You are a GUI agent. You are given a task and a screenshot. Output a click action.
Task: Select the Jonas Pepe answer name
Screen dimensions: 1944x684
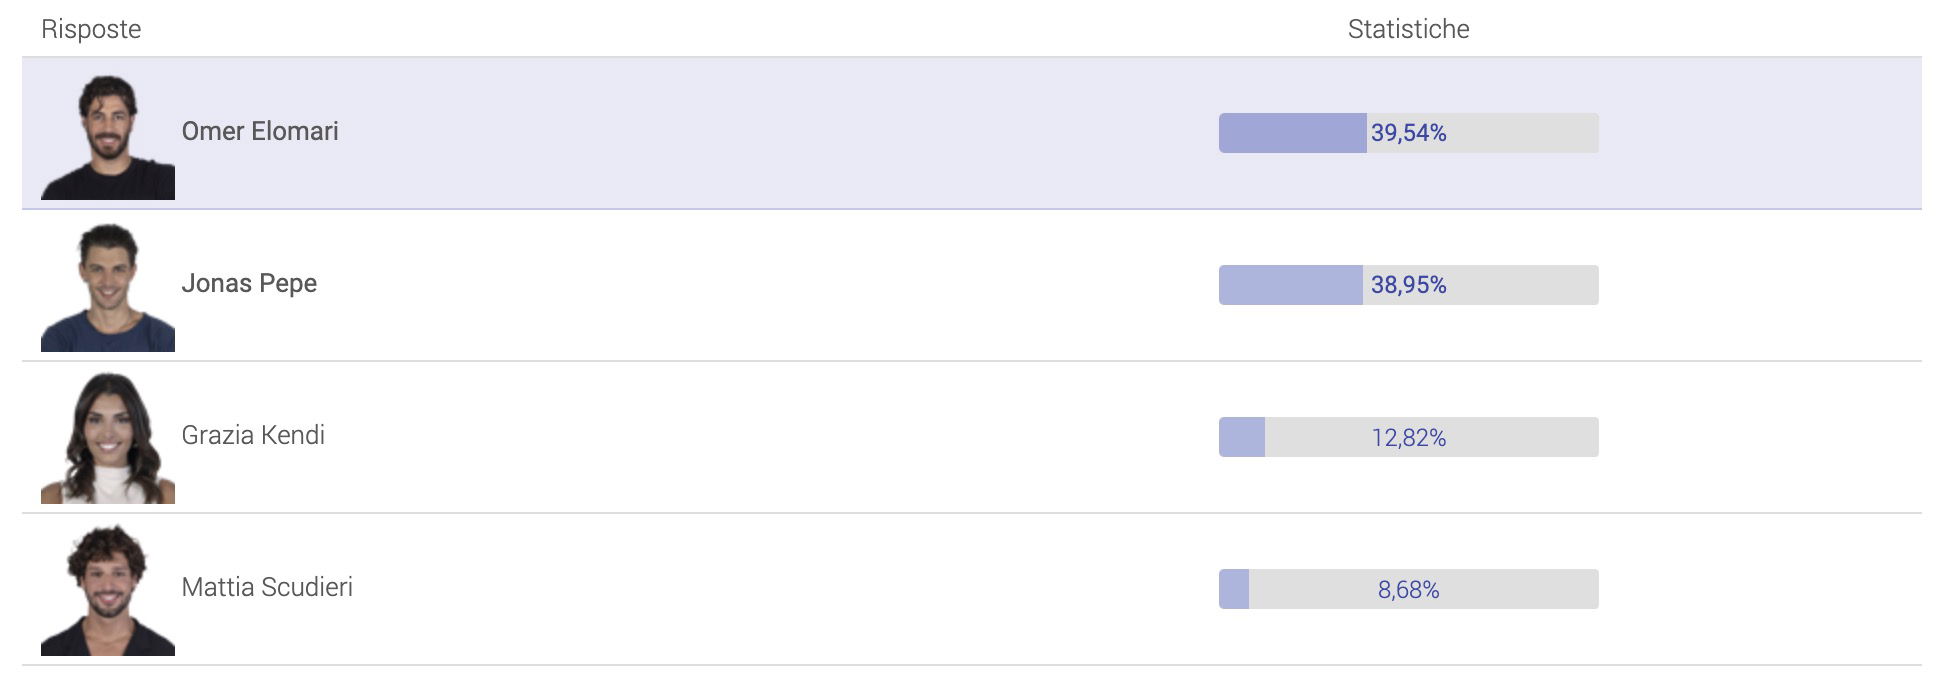click(x=249, y=284)
